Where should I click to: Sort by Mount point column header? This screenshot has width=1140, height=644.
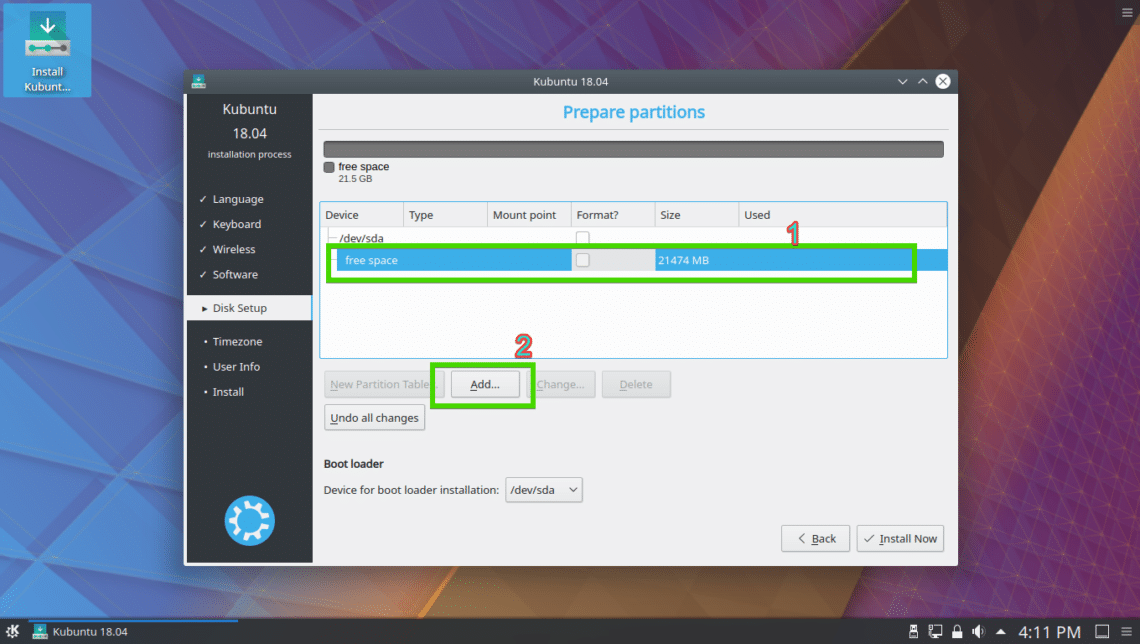point(529,214)
